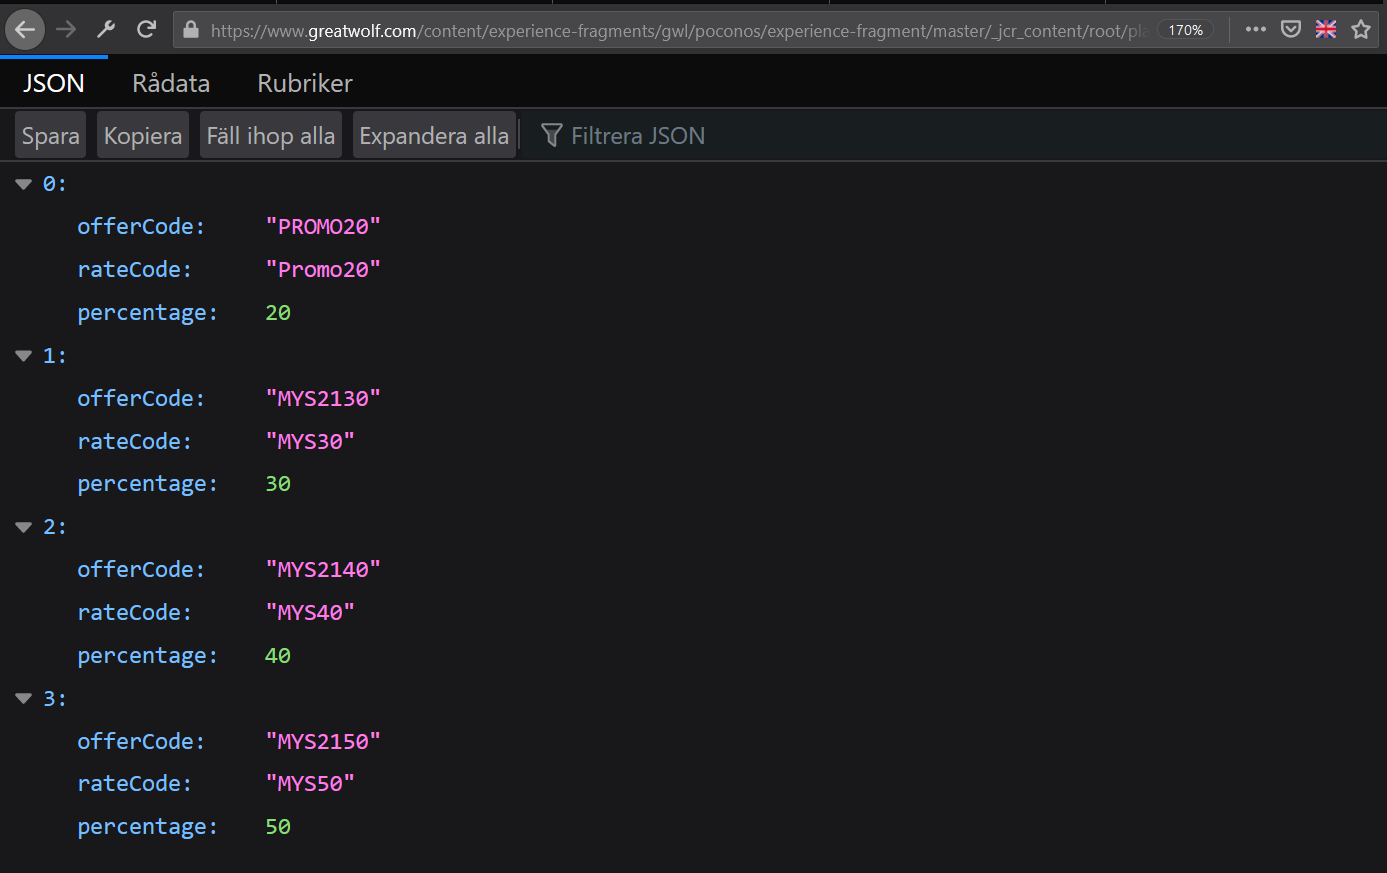This screenshot has width=1387, height=873.
Task: Click the padlock site security icon
Action: tap(191, 30)
